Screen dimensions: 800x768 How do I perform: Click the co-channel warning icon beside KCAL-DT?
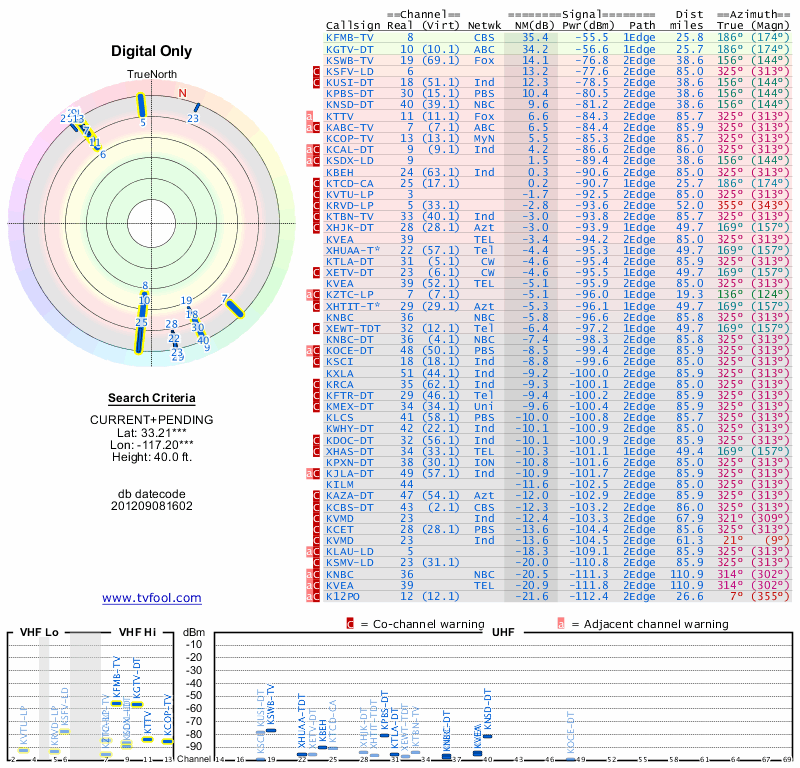(316, 149)
